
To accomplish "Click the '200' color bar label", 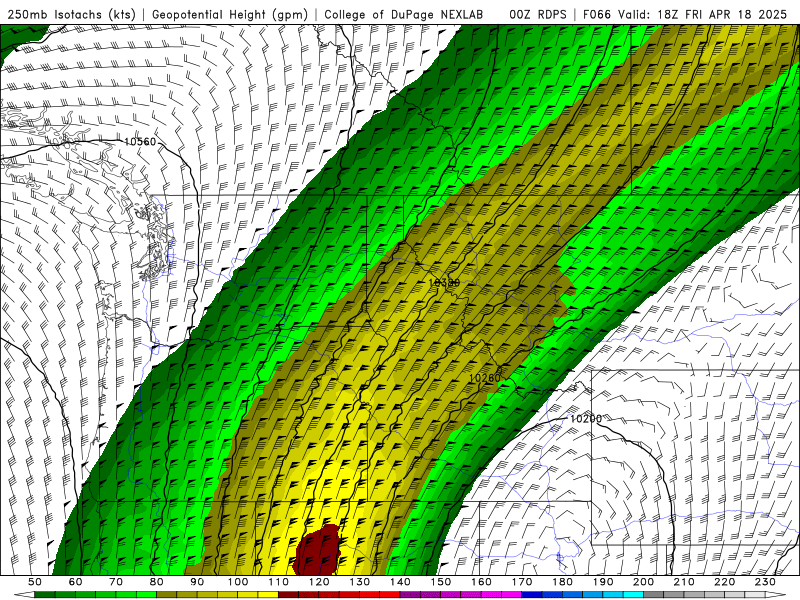I will pyautogui.click(x=643, y=582).
